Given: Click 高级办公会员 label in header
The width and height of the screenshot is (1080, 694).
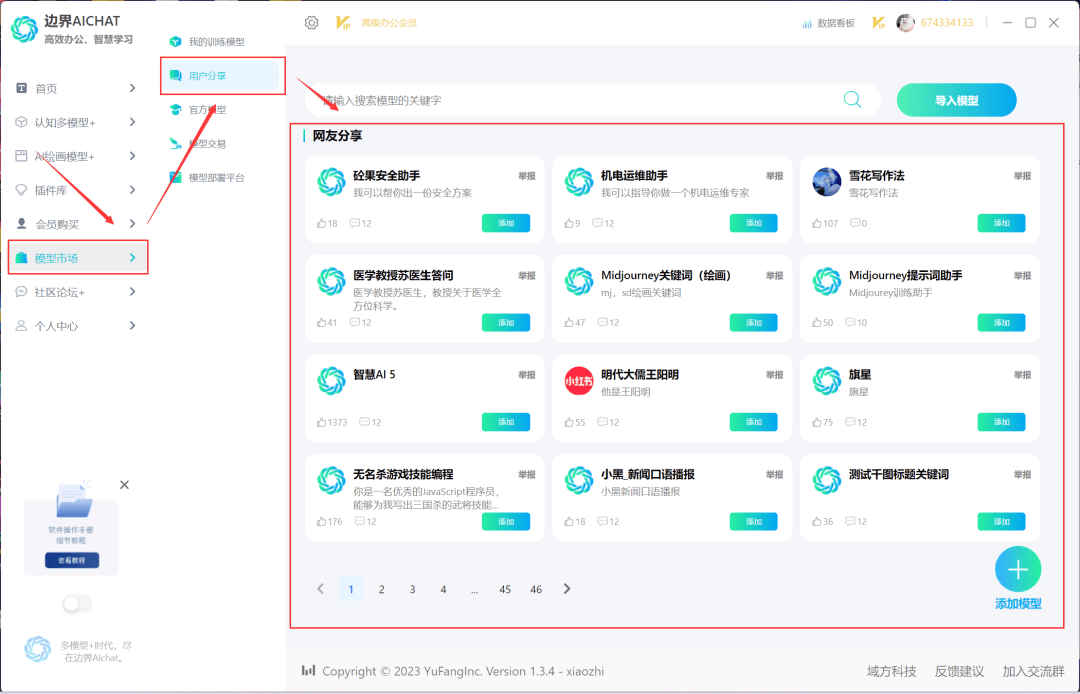Looking at the screenshot, I should 389,23.
